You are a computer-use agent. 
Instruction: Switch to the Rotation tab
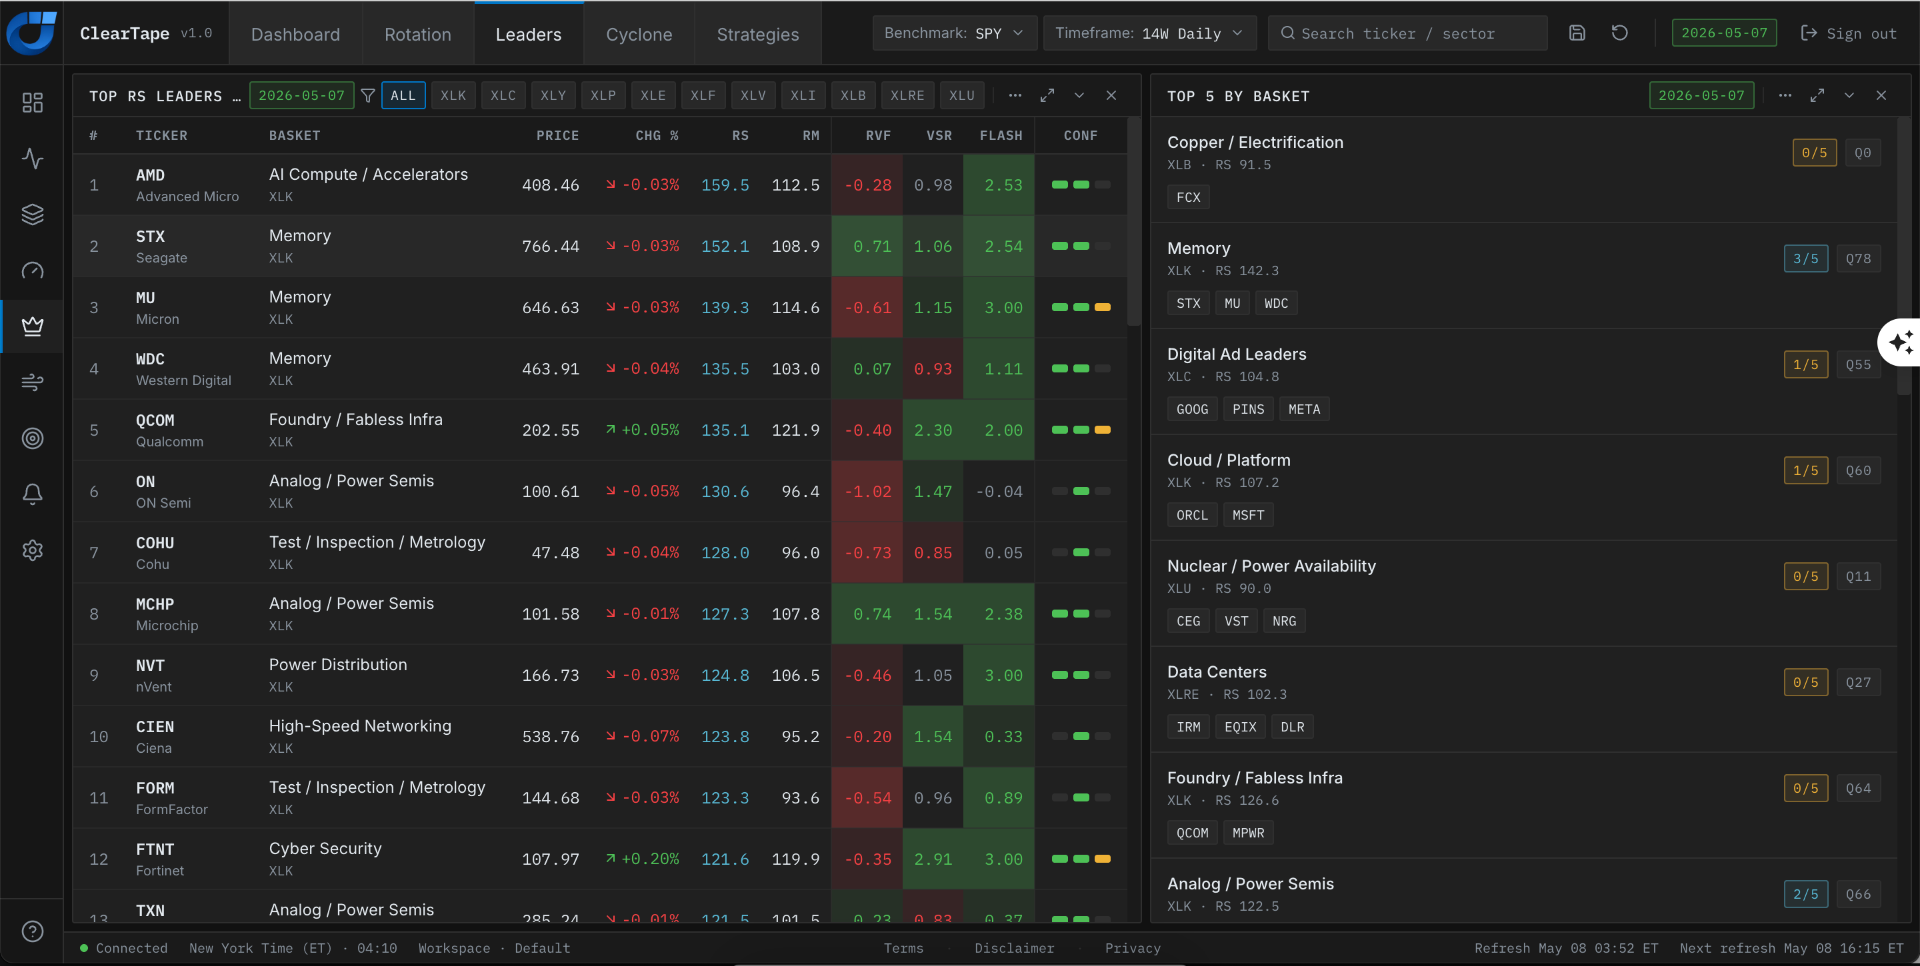[x=418, y=34]
